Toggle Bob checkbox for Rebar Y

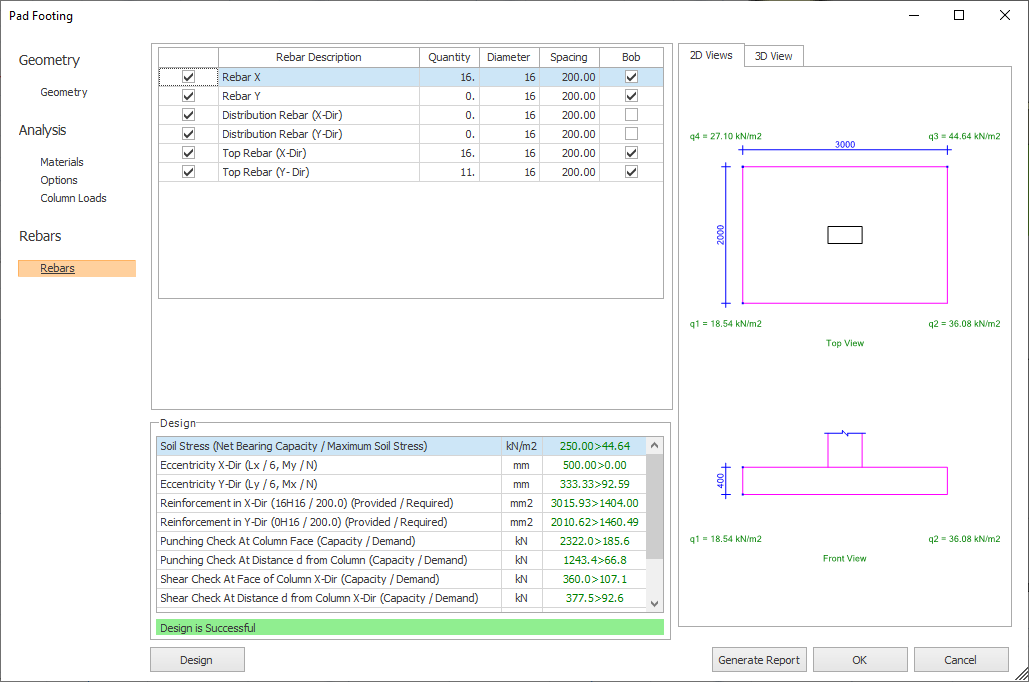click(x=631, y=96)
